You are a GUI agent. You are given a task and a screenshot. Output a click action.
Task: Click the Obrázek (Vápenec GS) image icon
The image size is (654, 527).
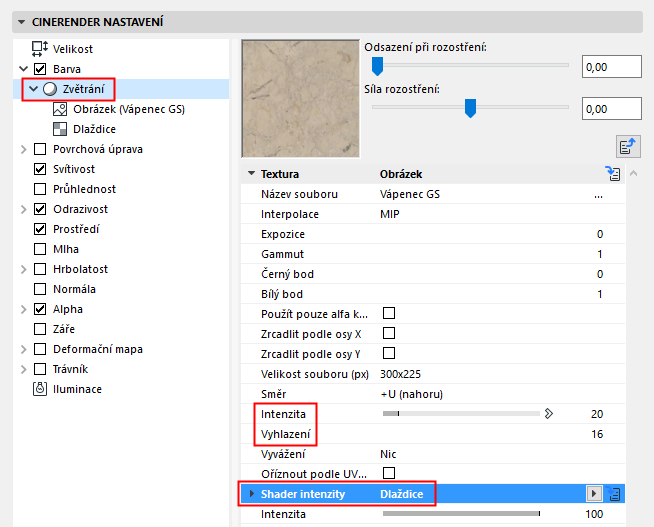click(x=58, y=109)
